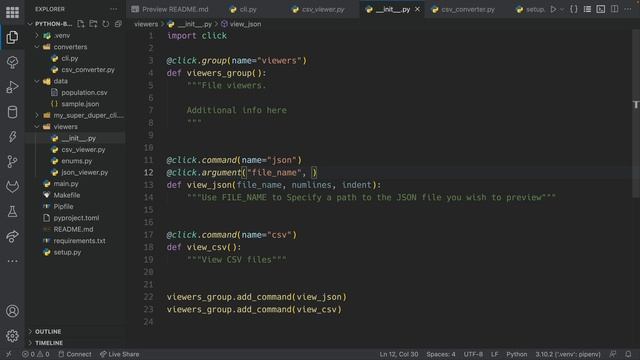Viewport: 640px width, 360px height.
Task: Close the __init__.py tab
Action: (417, 9)
